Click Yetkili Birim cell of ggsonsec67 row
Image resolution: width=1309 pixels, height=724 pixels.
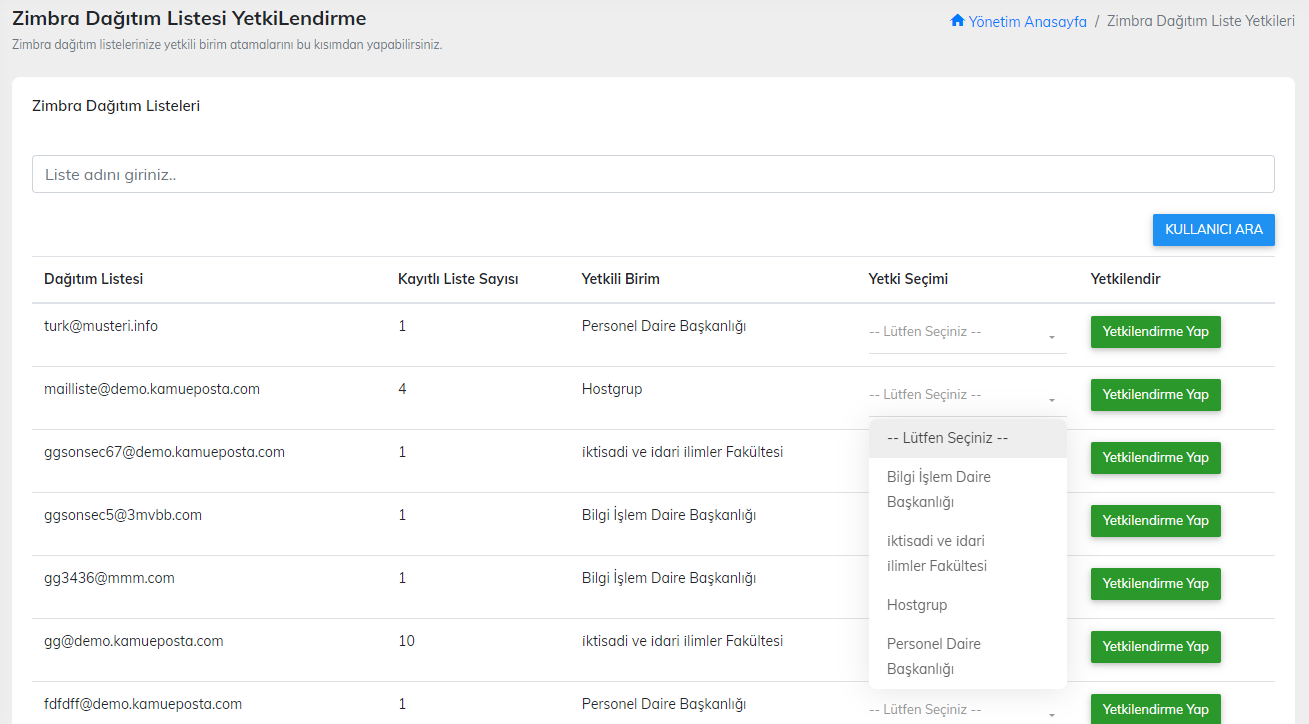pos(682,452)
